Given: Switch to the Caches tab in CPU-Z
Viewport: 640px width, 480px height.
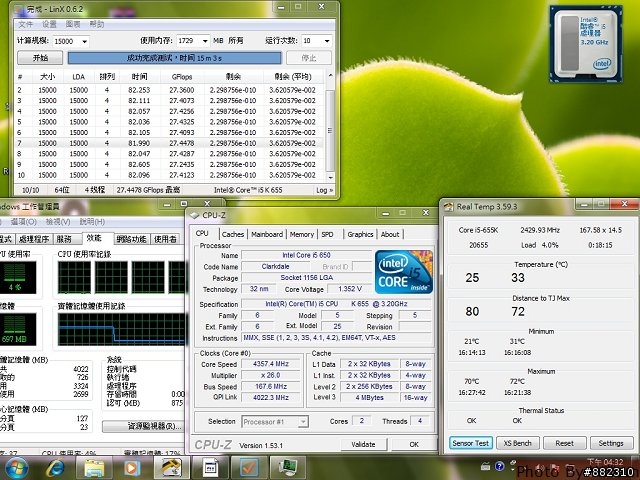Looking at the screenshot, I should point(233,234).
